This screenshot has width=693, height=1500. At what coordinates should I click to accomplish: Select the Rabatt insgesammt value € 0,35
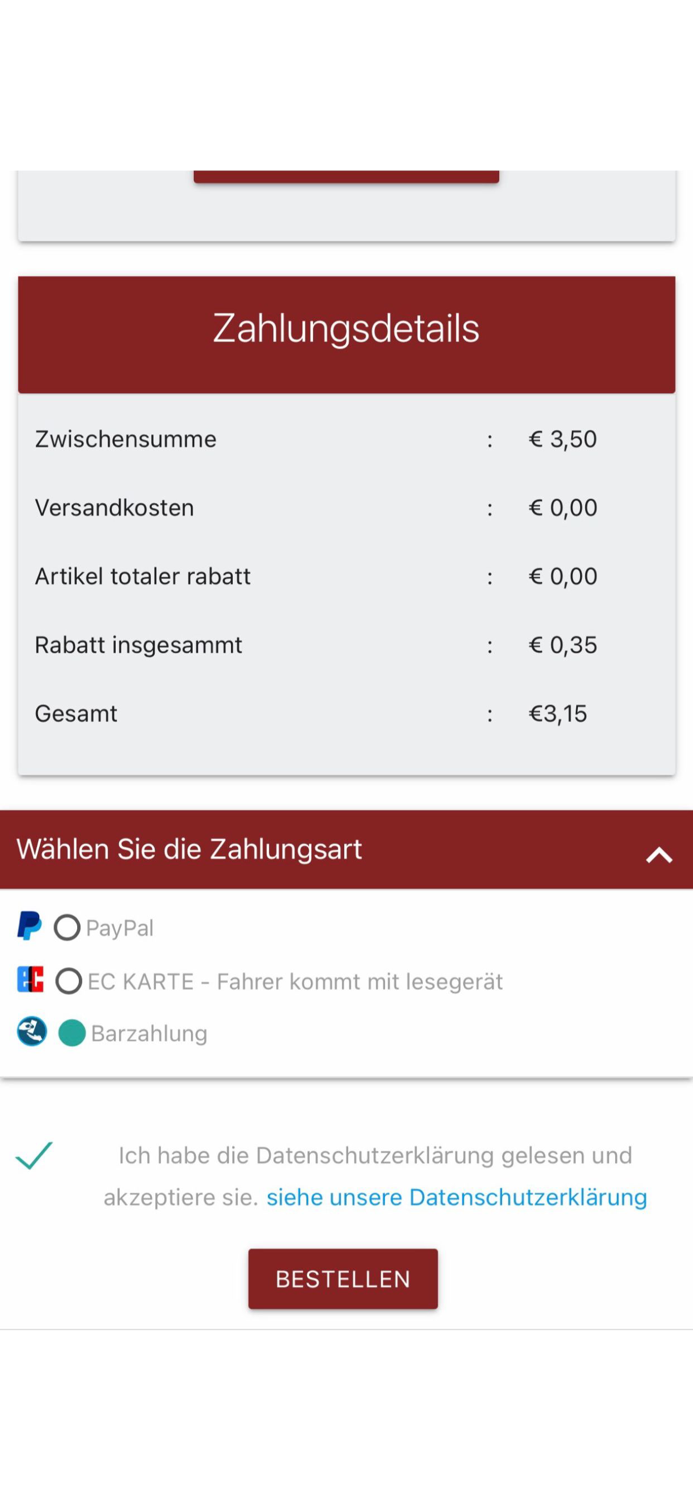[x=563, y=645]
